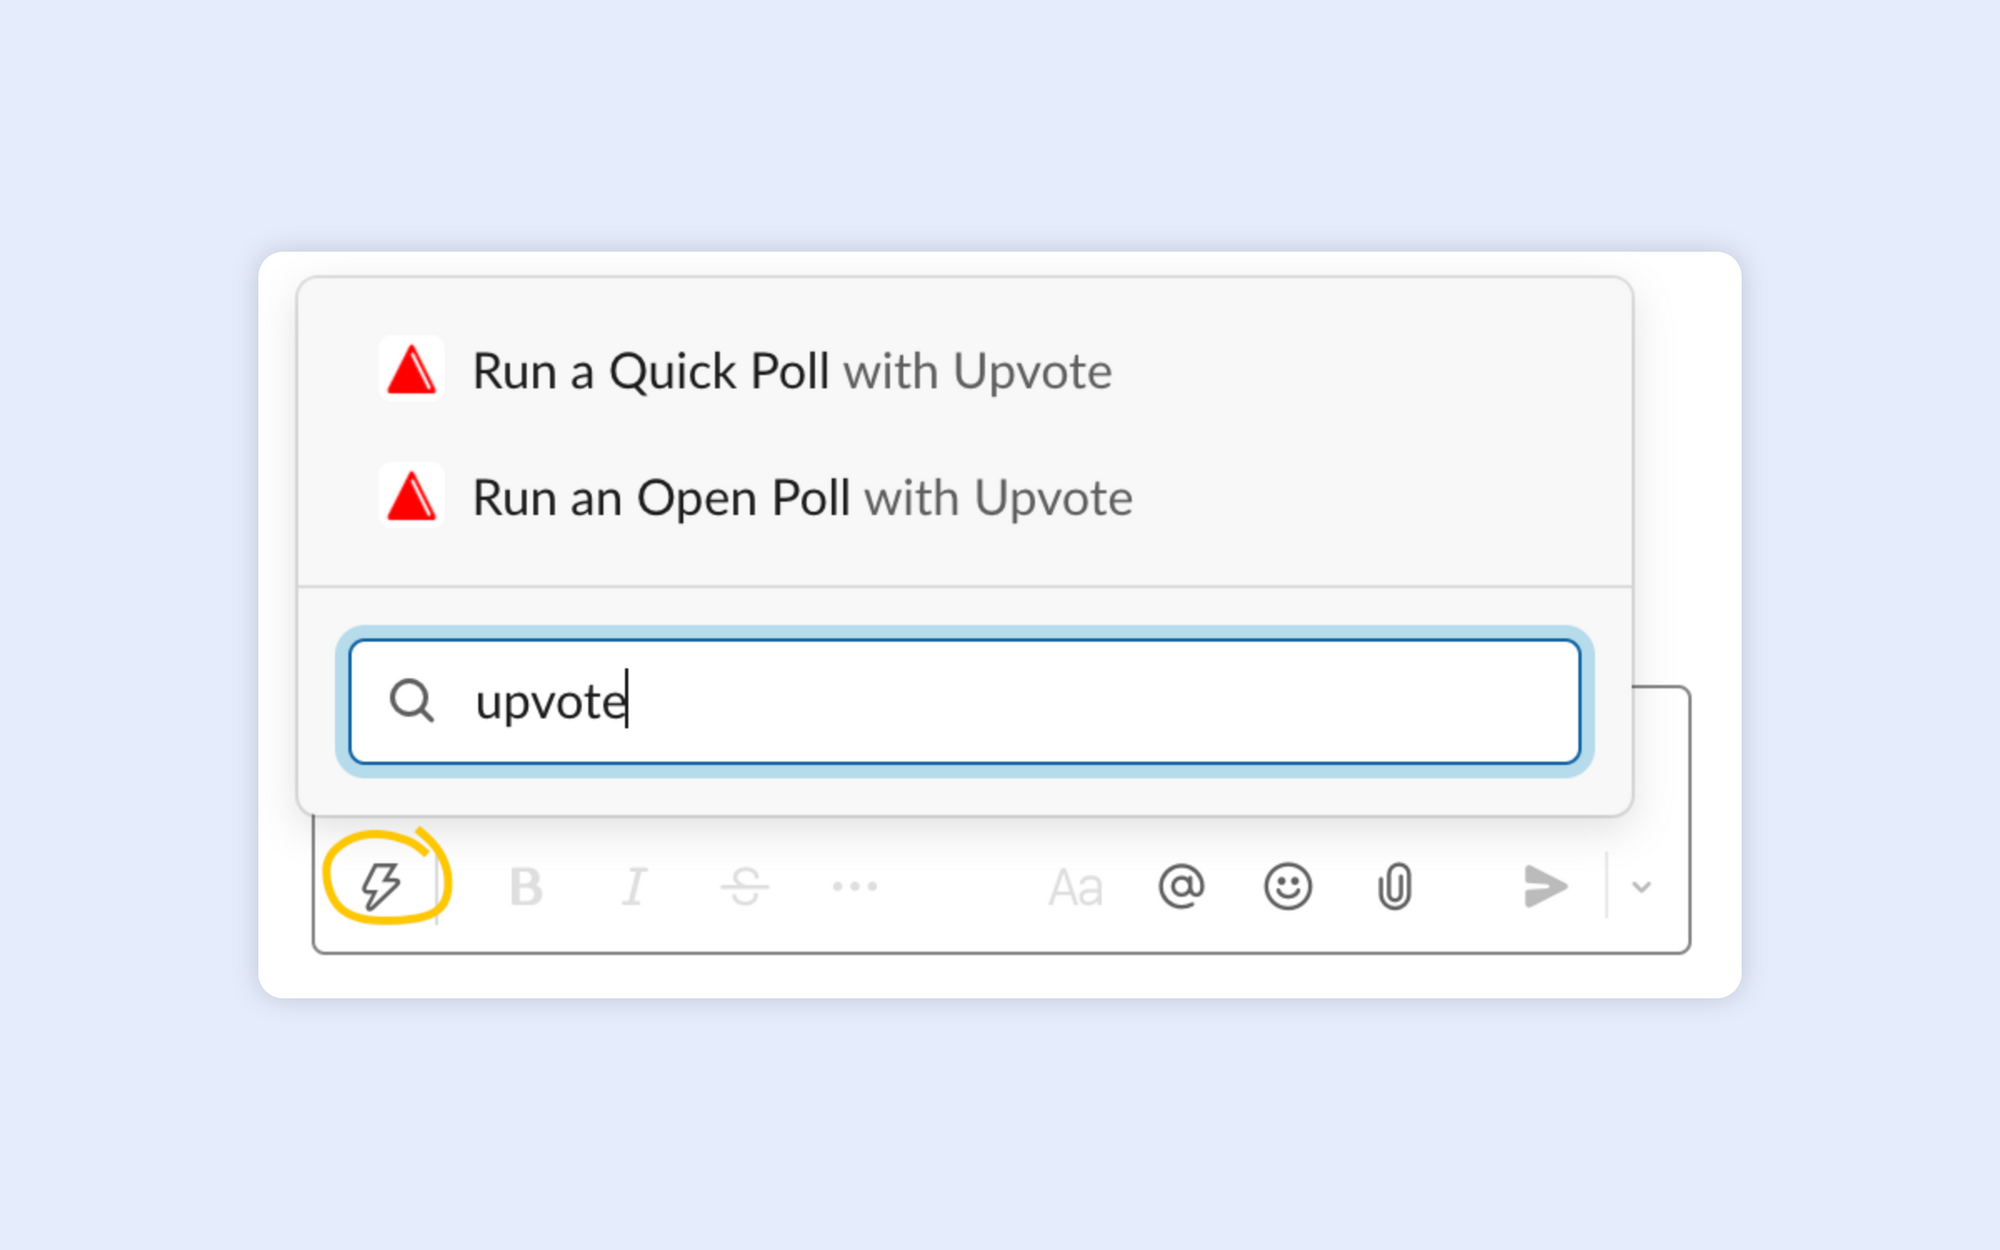Hide formatting toolbar with Aa icon
Image resolution: width=2000 pixels, height=1250 pixels.
tap(1075, 888)
